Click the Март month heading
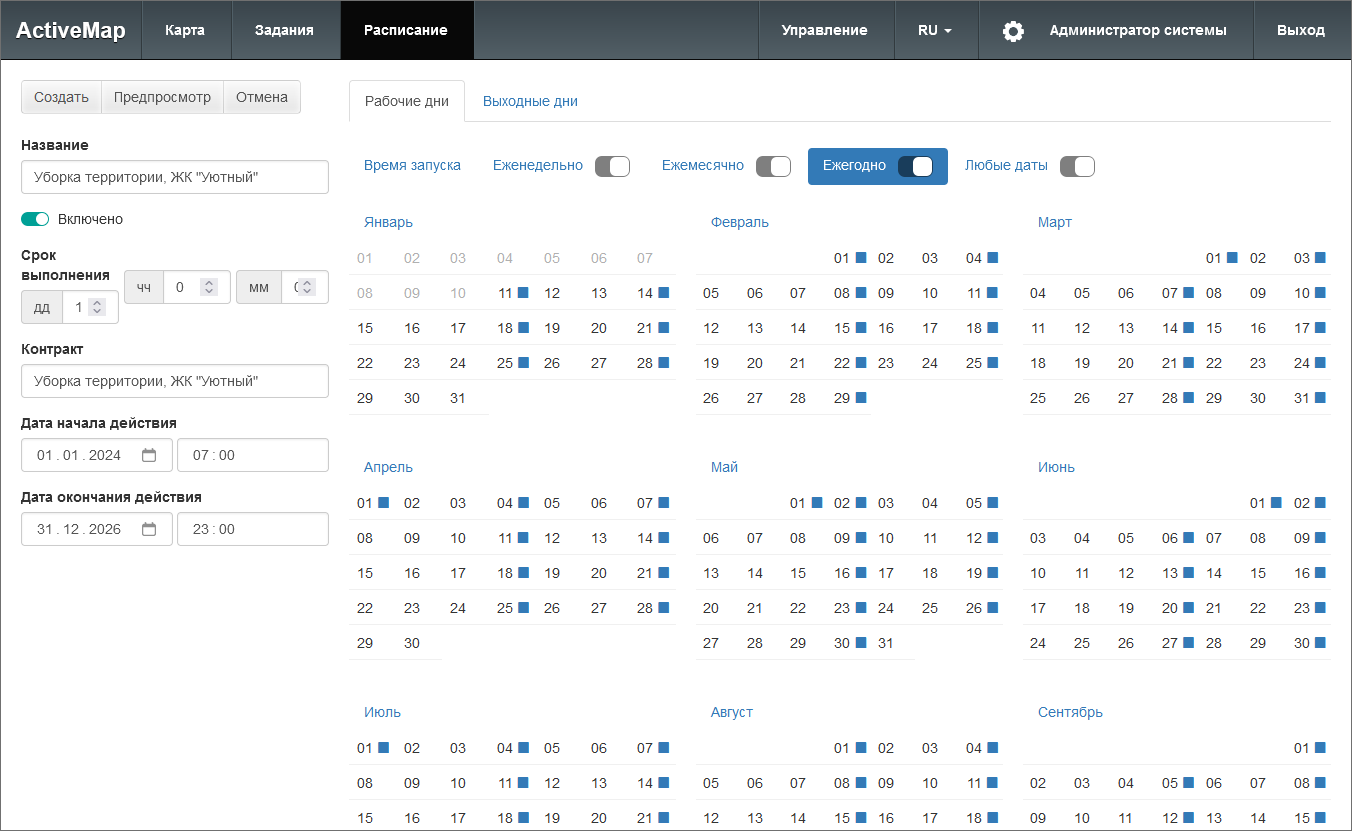Screen dimensions: 1352x831 pos(1055,222)
